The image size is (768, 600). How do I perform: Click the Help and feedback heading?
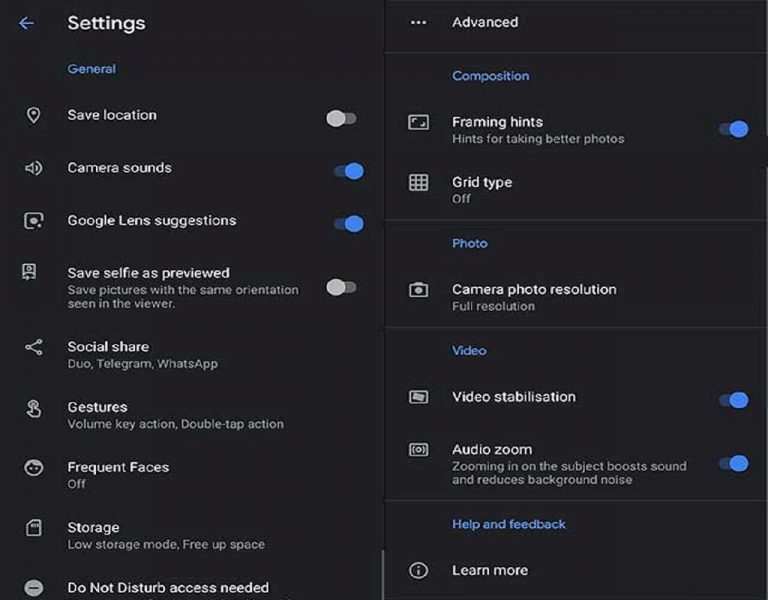(x=508, y=524)
